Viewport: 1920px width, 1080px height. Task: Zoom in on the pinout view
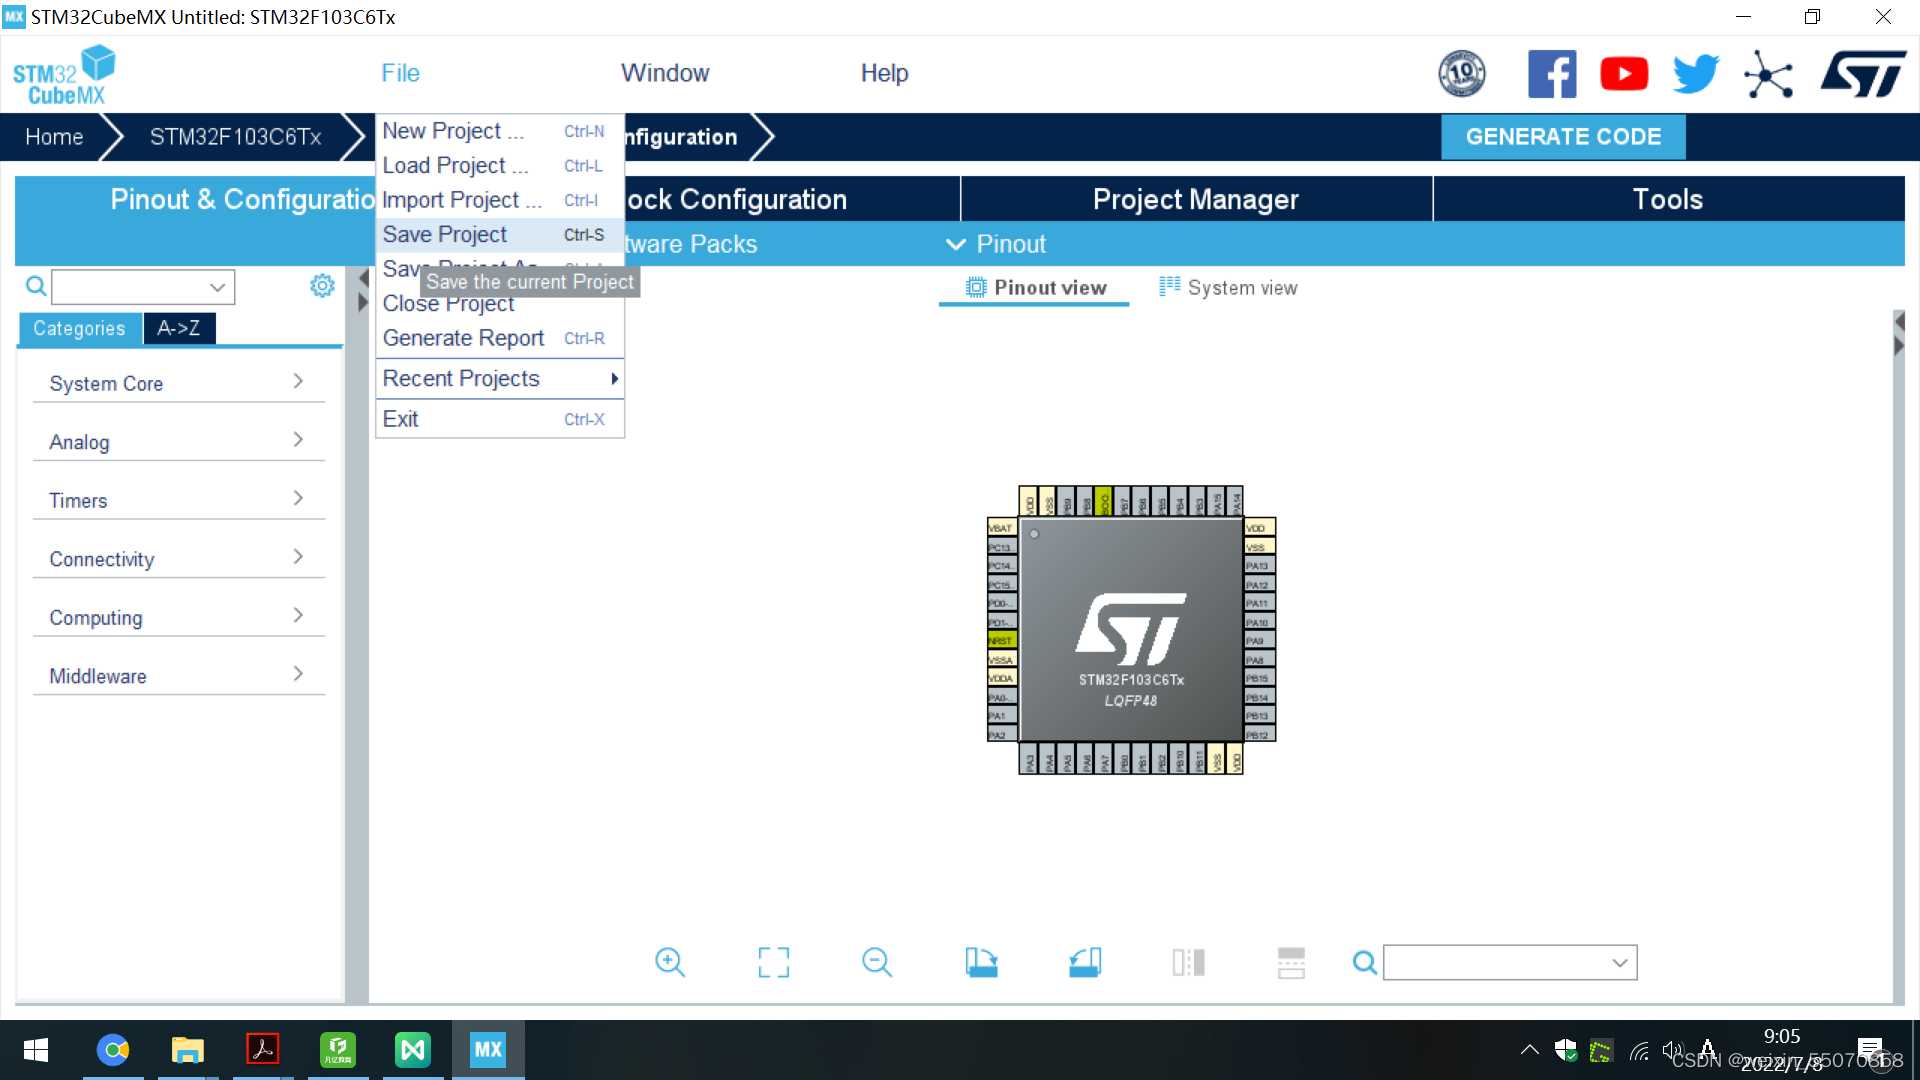point(670,962)
